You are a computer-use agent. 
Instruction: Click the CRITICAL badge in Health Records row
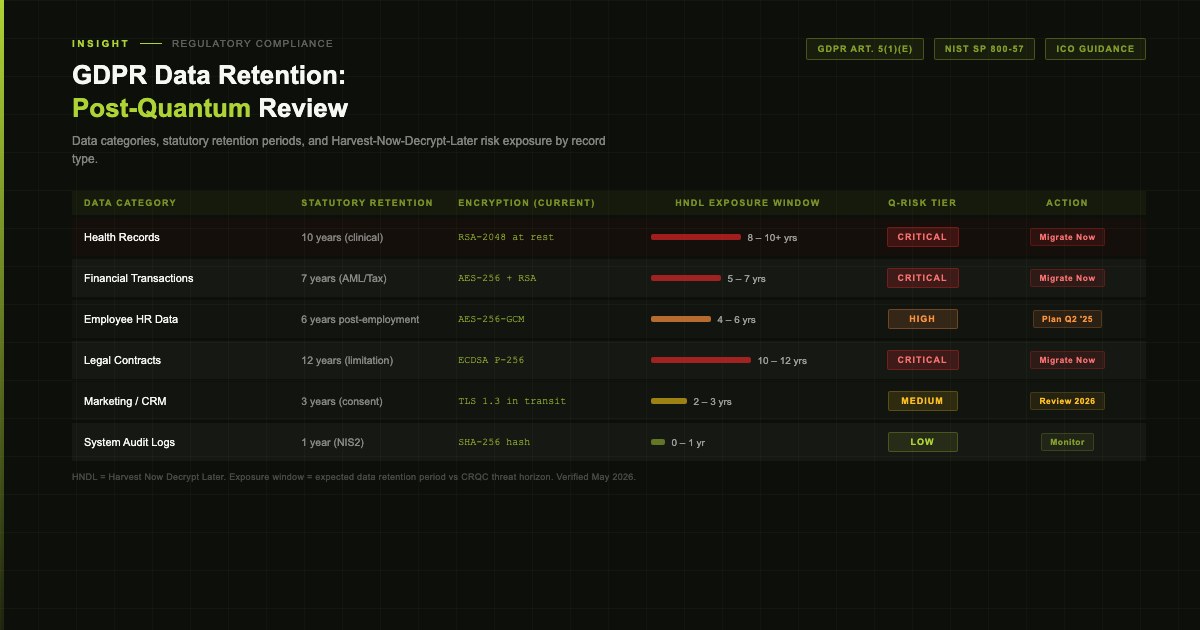point(922,237)
